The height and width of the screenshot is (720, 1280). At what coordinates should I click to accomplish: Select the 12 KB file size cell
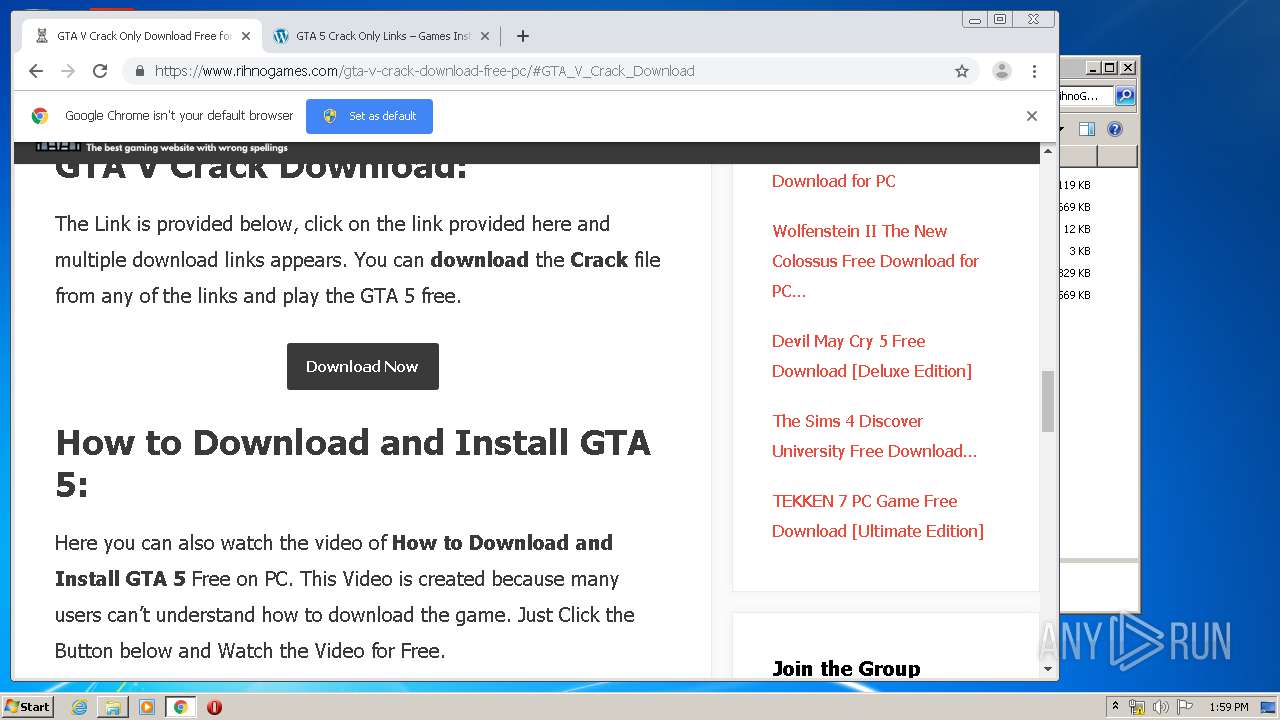point(1077,229)
